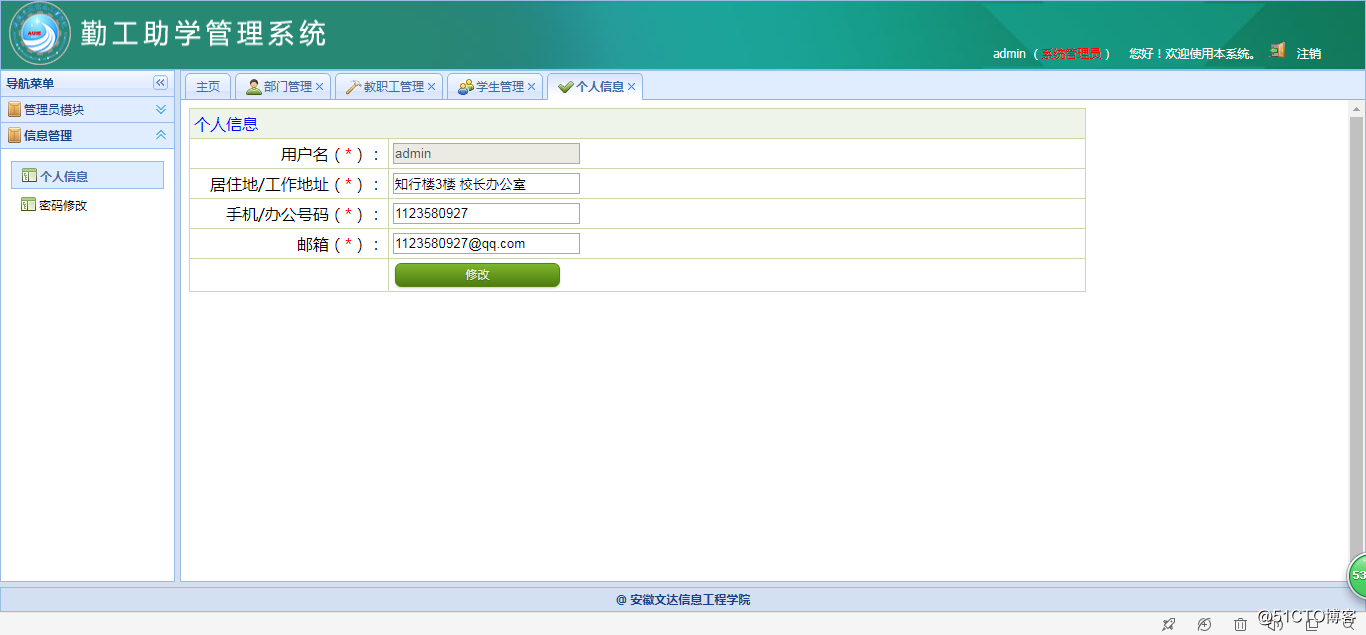The height and width of the screenshot is (635, 1366).
Task: Click the disabled 用户名 field showing admin
Action: pos(486,154)
